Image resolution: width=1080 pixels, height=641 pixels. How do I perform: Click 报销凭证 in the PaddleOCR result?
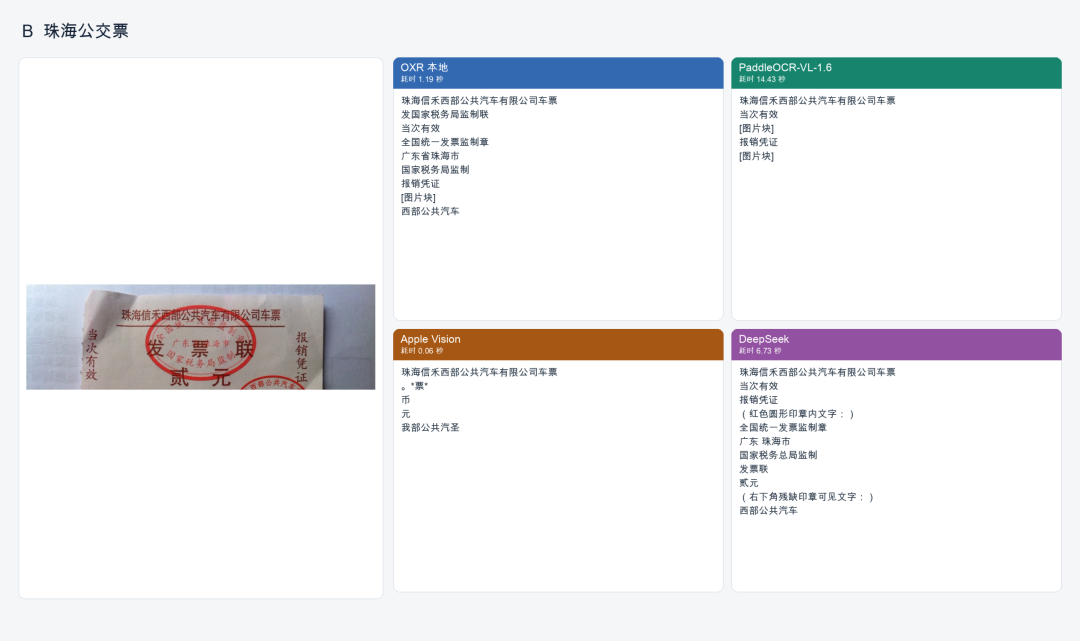coord(758,142)
